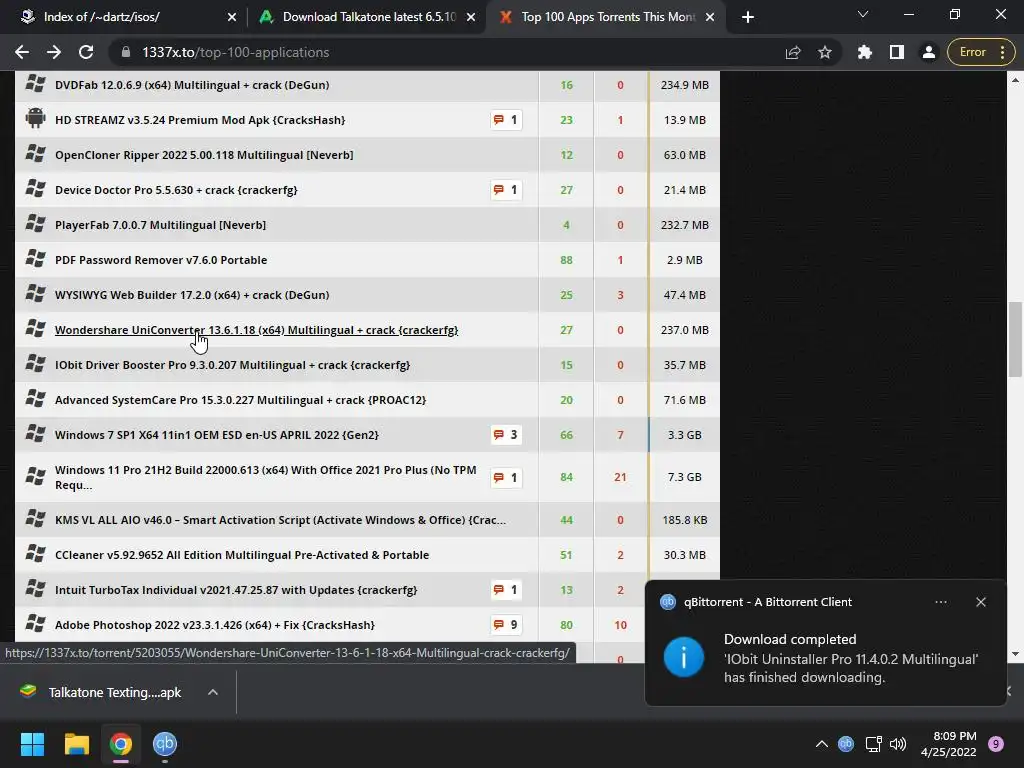Open HD STREAMZ v3.5.24 Premium Mod Apk link
Image resolution: width=1024 pixels, height=768 pixels.
point(200,120)
